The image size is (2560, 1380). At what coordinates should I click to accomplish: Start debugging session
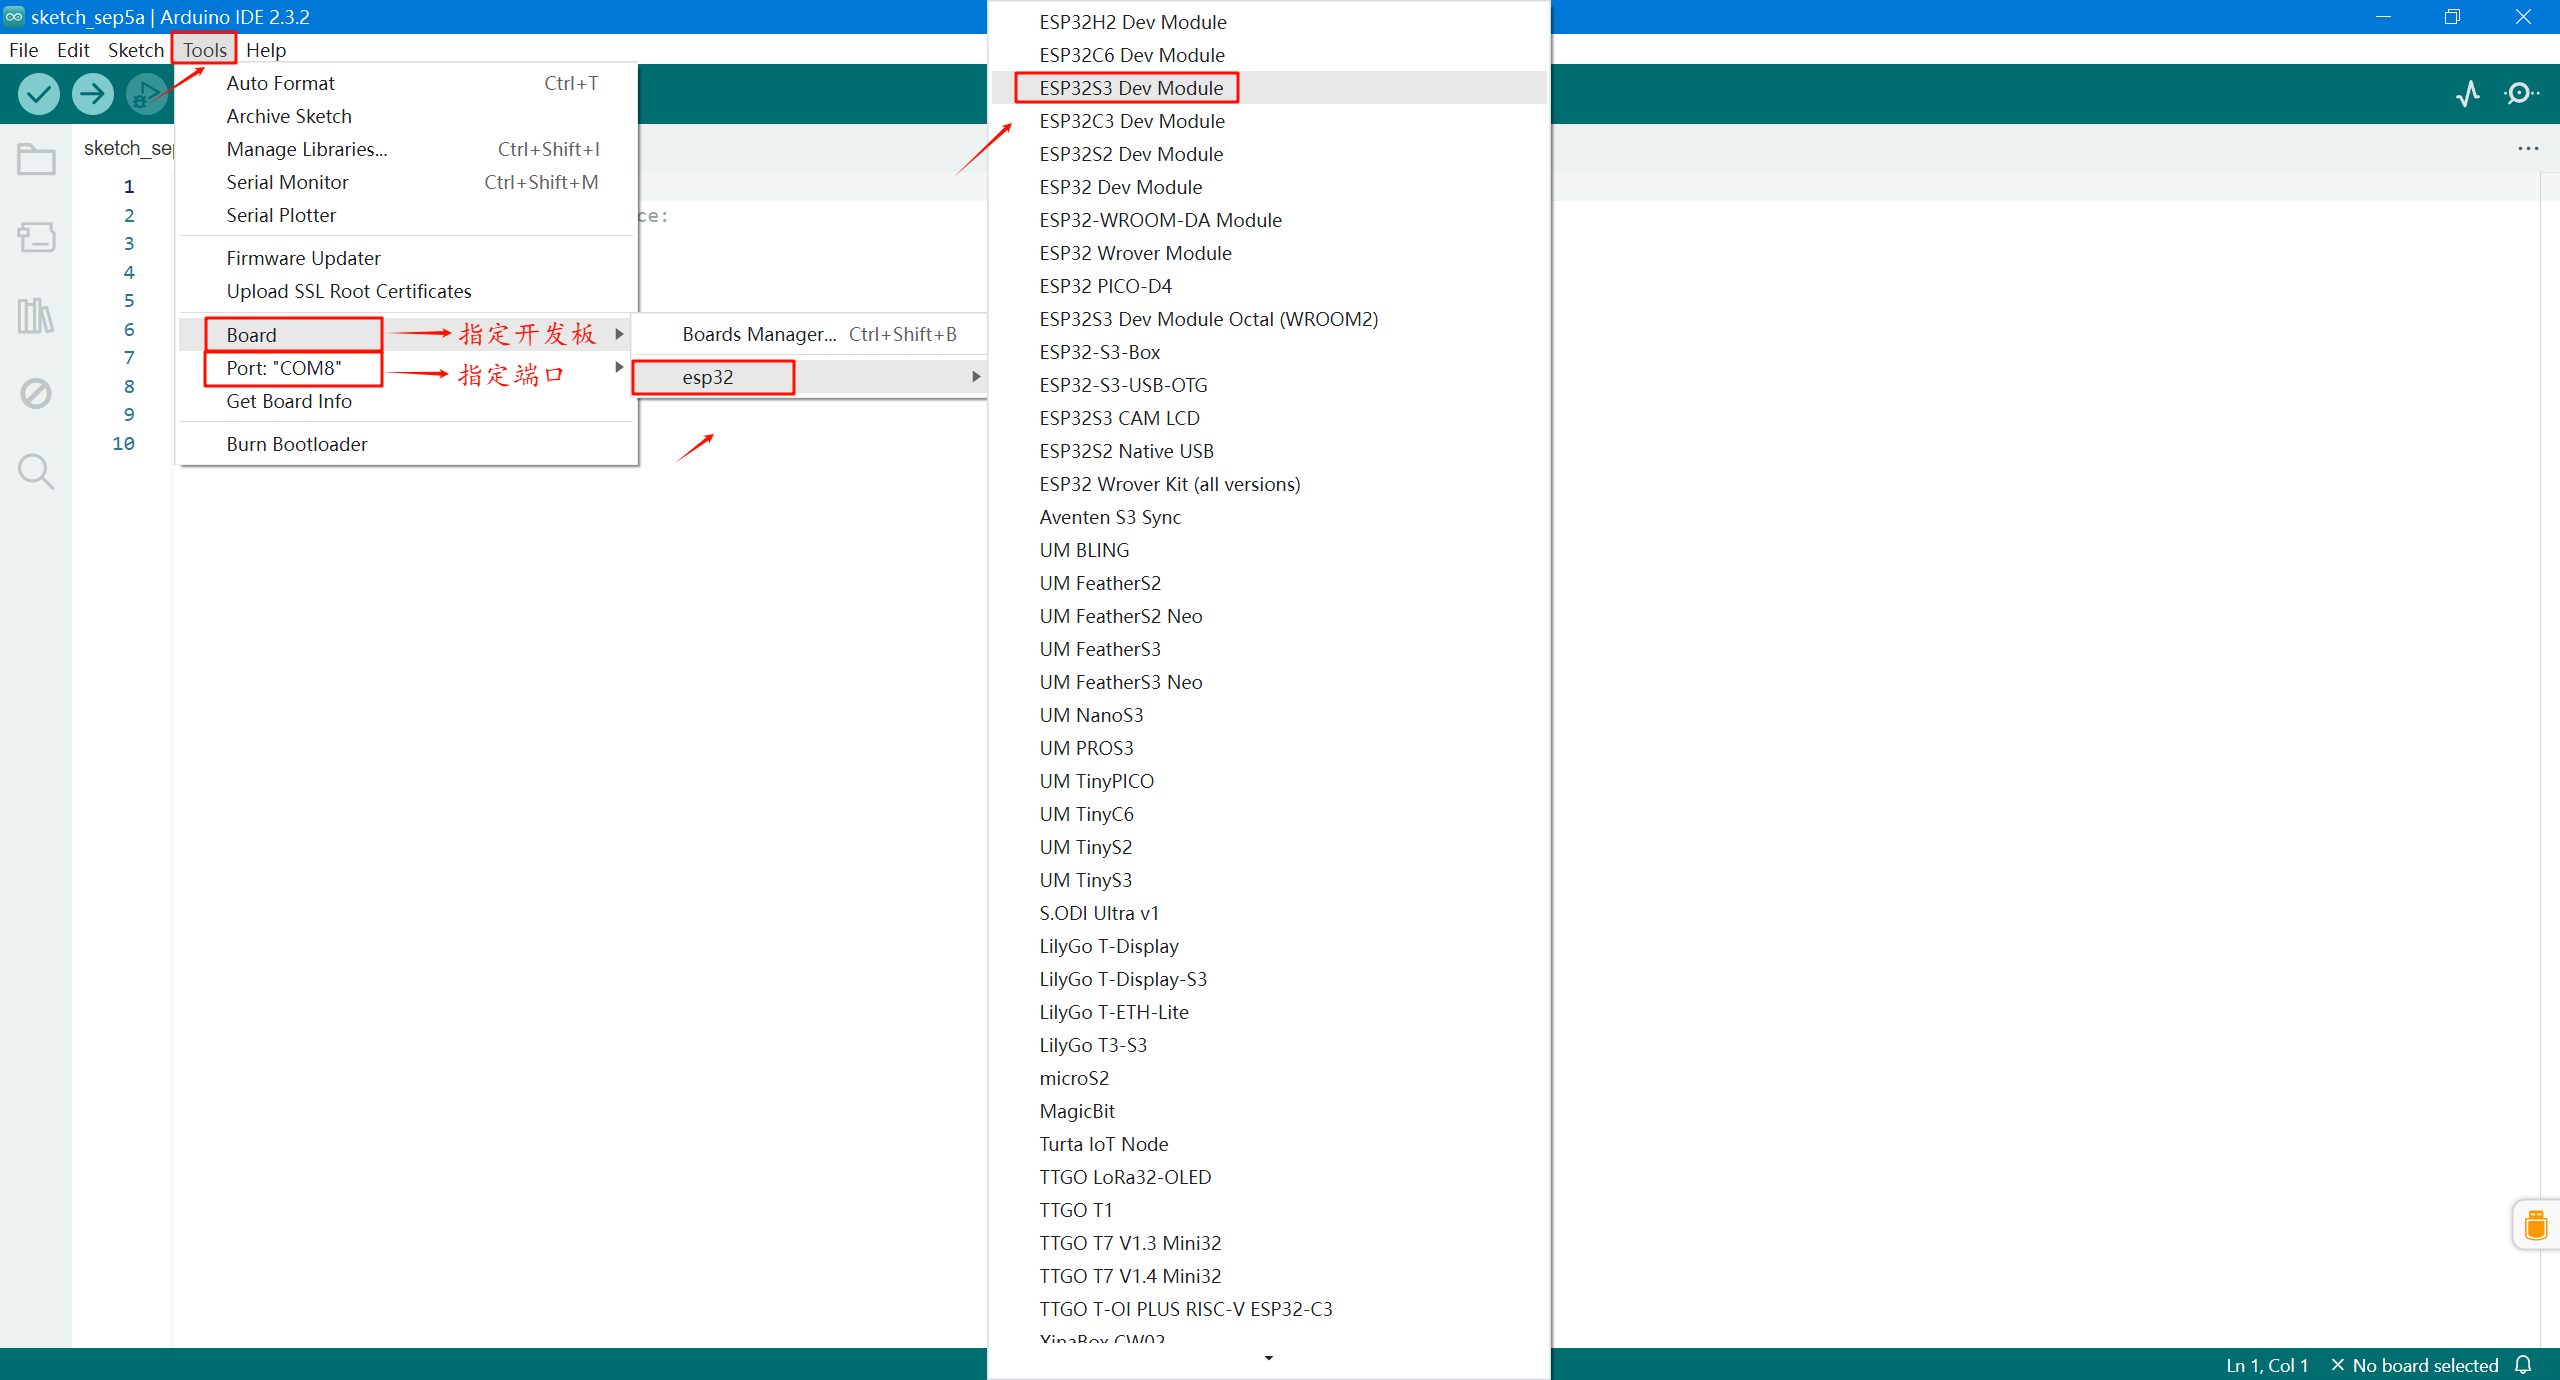146,93
